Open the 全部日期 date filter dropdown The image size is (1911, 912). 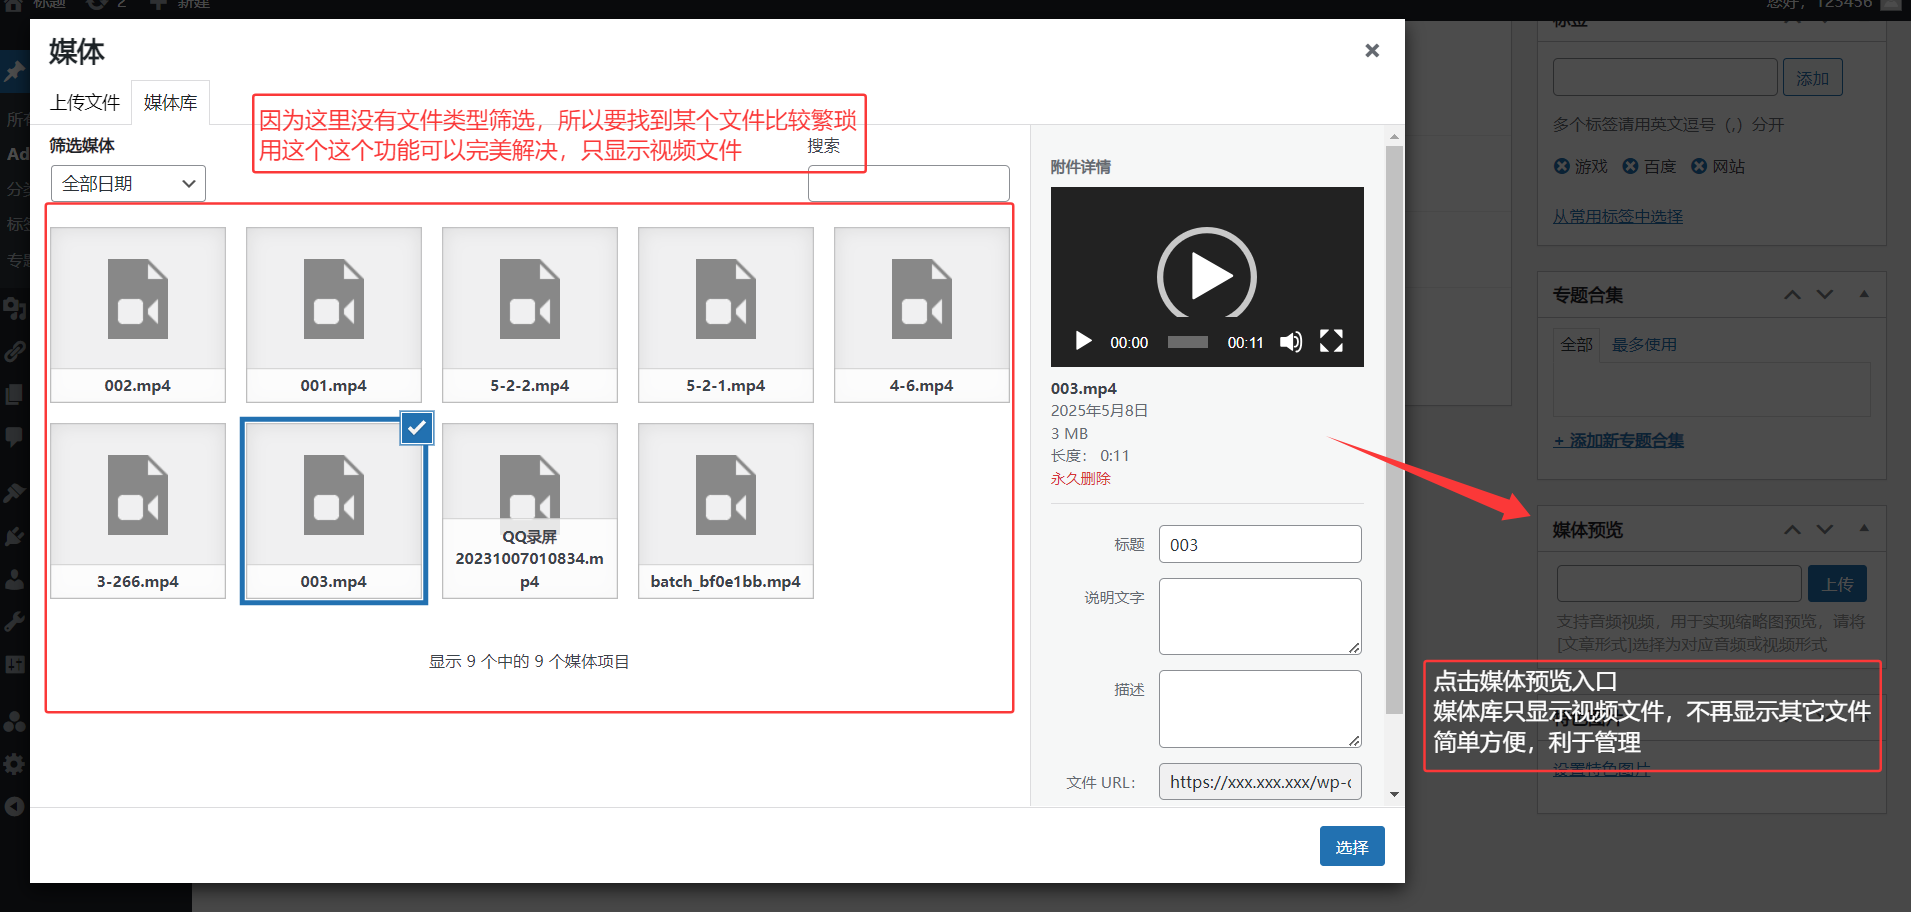click(x=128, y=184)
